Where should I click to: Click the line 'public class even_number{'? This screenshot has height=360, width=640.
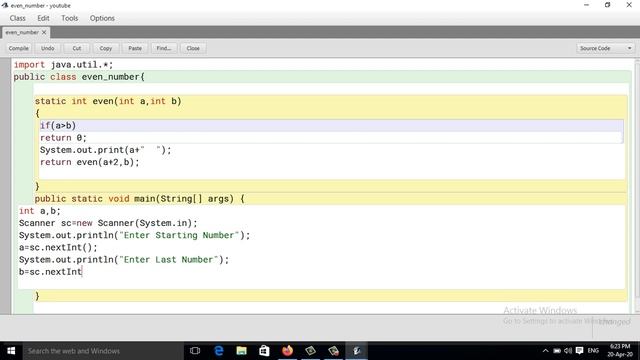pyautogui.click(x=79, y=77)
